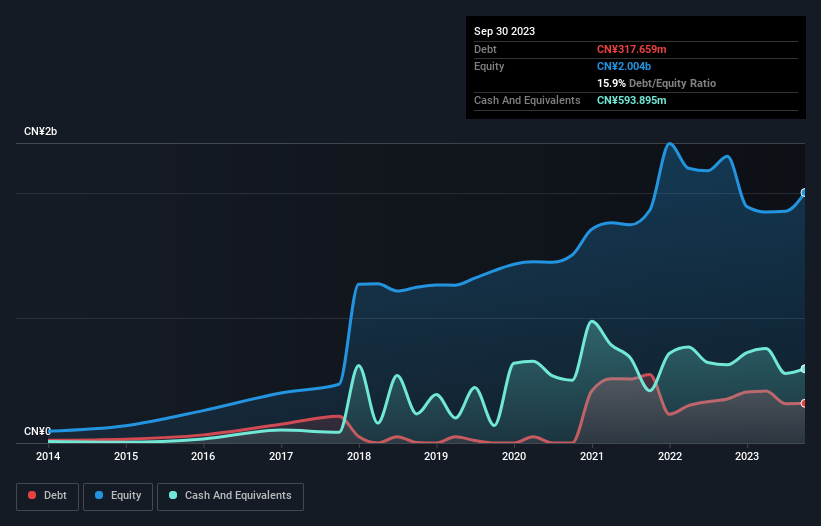Click the CN¥317.659m debt value
Viewport: 821px width, 526px height.
pyautogui.click(x=631, y=49)
